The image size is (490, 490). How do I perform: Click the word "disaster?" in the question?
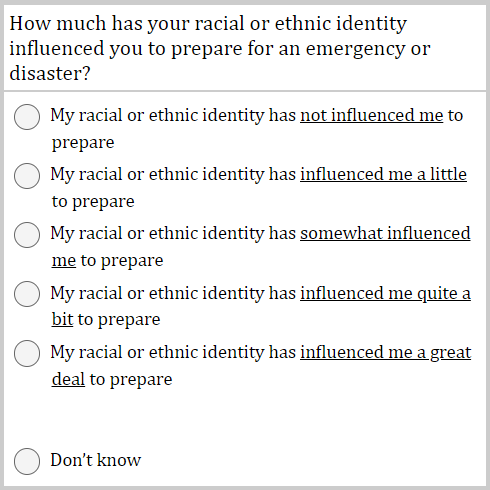pyautogui.click(x=50, y=73)
